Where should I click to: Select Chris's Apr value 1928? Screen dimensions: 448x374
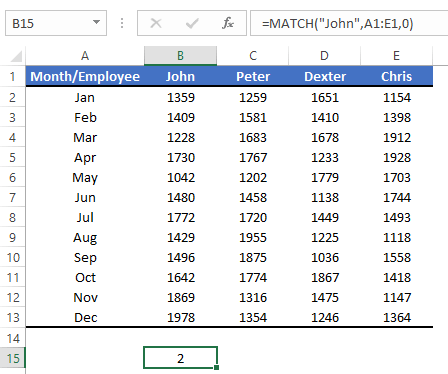click(x=396, y=157)
